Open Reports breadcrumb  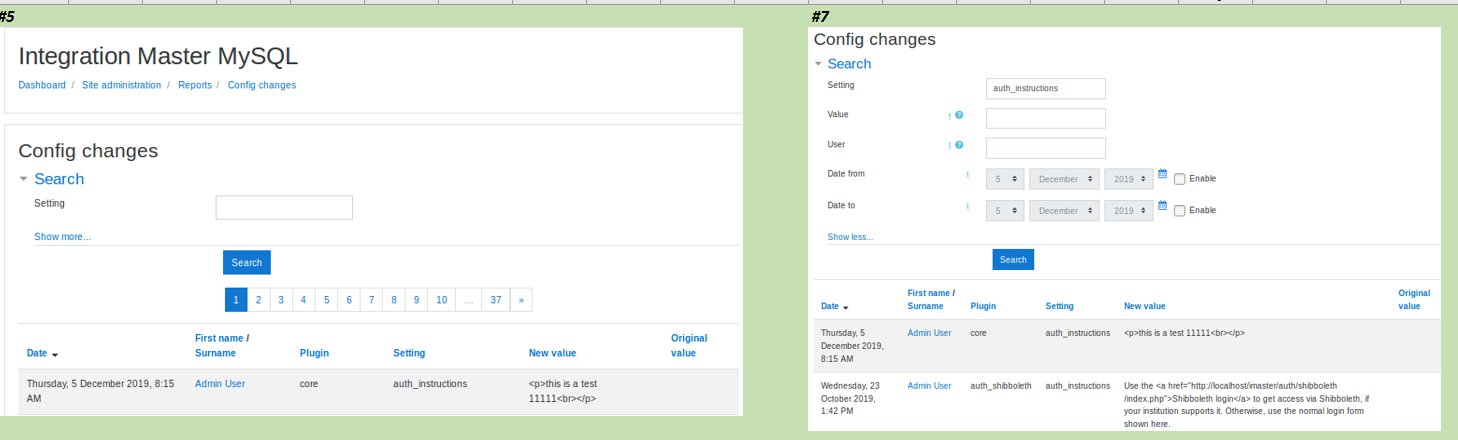pyautogui.click(x=195, y=85)
